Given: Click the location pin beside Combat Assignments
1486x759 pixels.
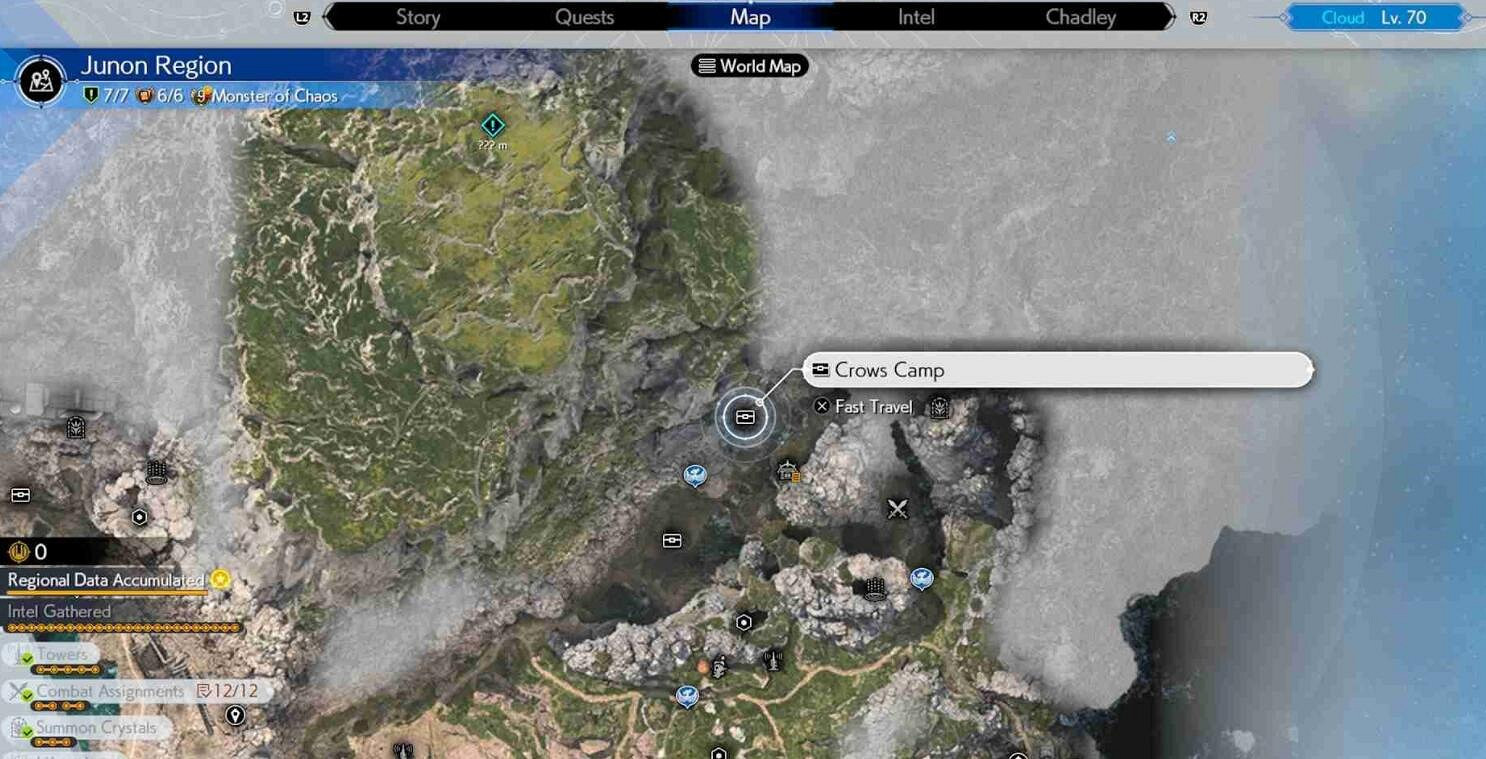Looking at the screenshot, I should pos(235,715).
